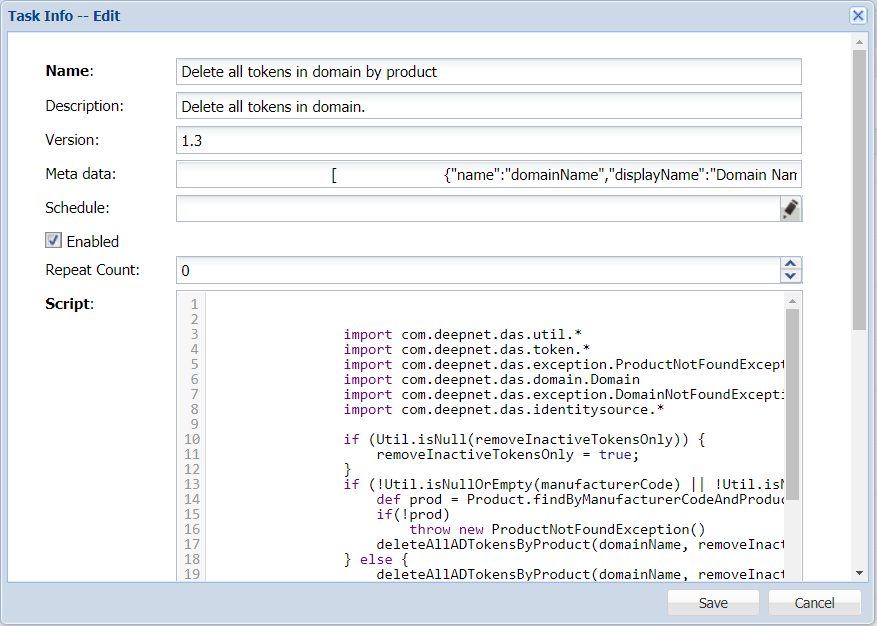Image resolution: width=877 pixels, height=626 pixels.
Task: Click the Meta data input field
Action: (488, 175)
